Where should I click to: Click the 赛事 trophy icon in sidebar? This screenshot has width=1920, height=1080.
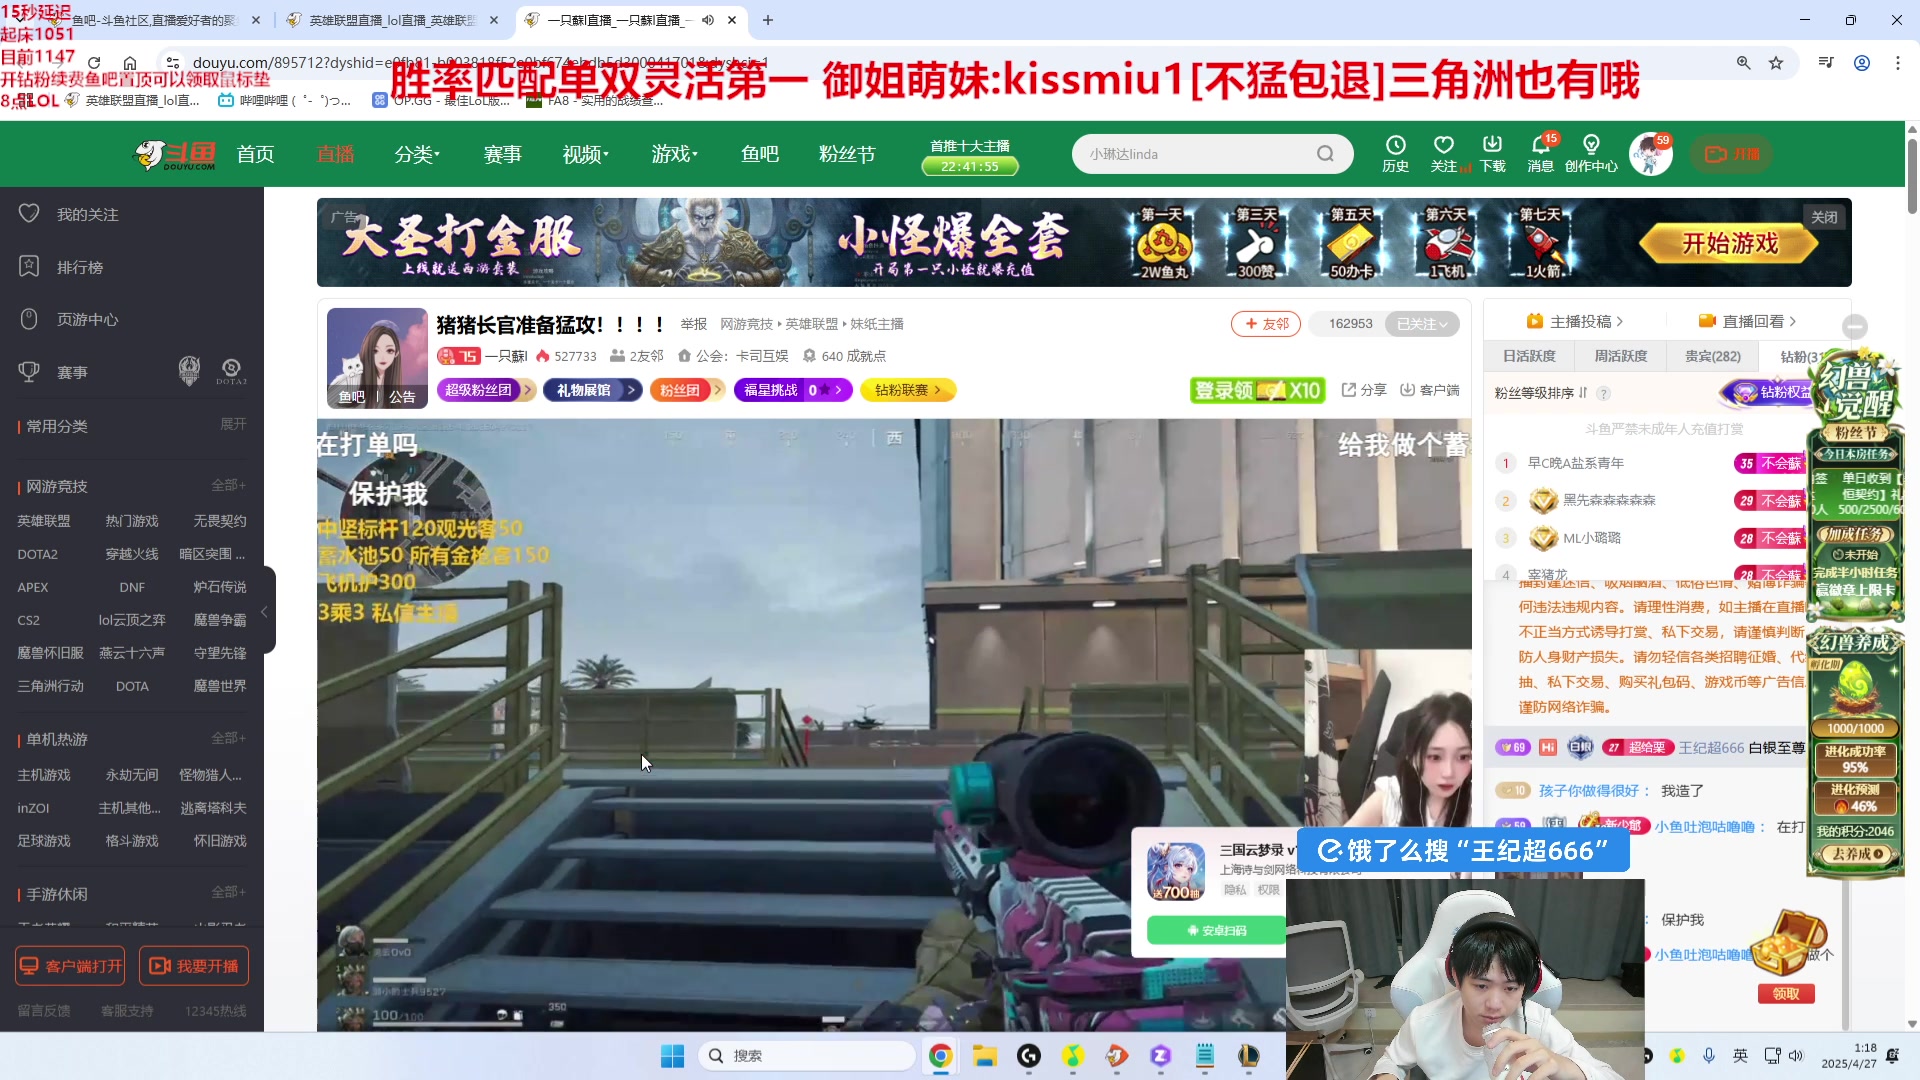click(x=29, y=372)
